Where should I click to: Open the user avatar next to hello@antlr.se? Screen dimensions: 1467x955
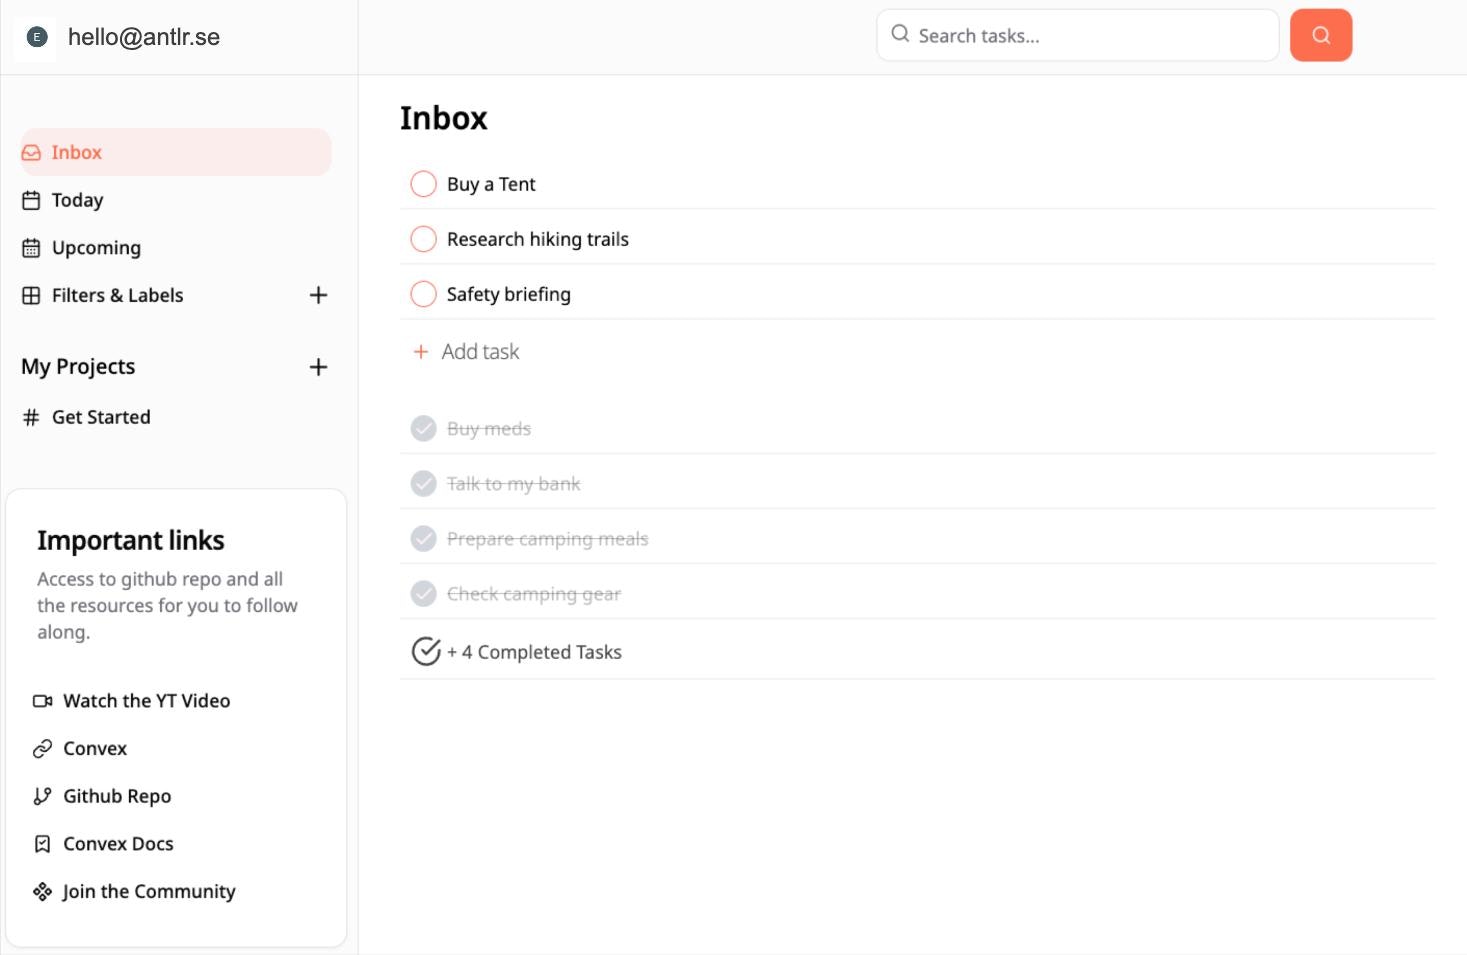pos(37,37)
